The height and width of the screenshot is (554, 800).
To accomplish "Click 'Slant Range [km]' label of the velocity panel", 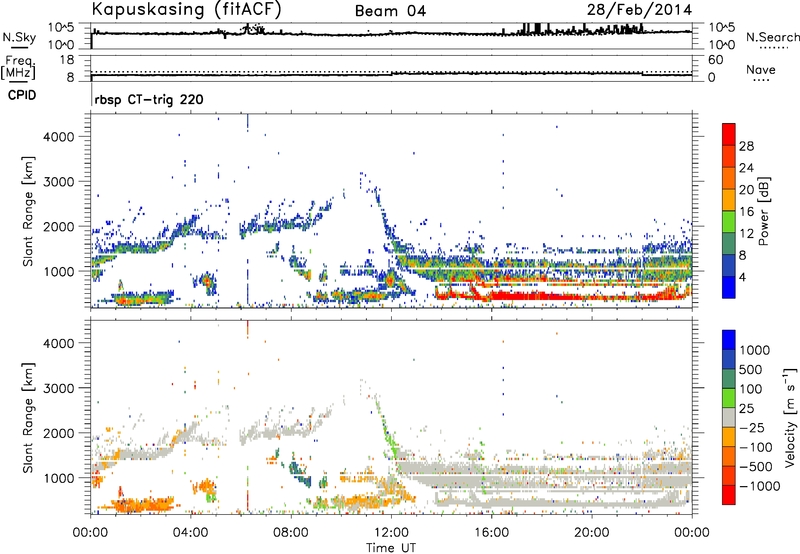I will pyautogui.click(x=28, y=417).
